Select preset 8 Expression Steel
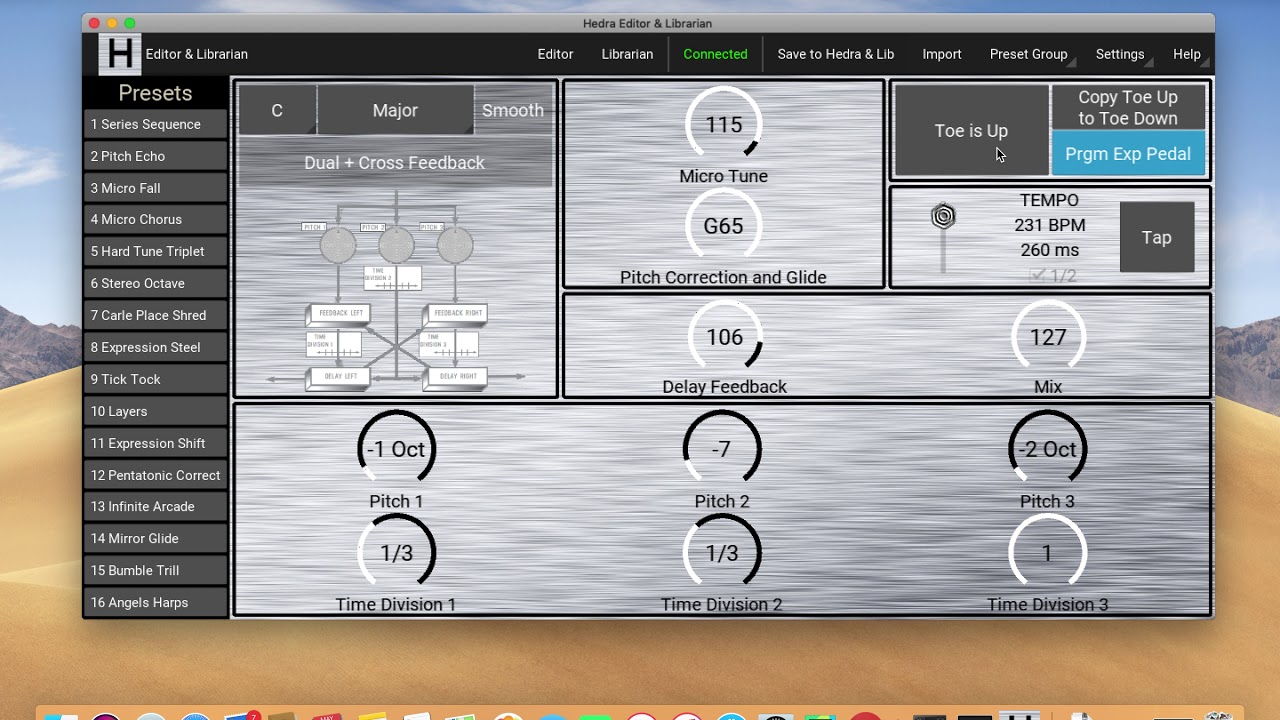1280x720 pixels. (156, 347)
